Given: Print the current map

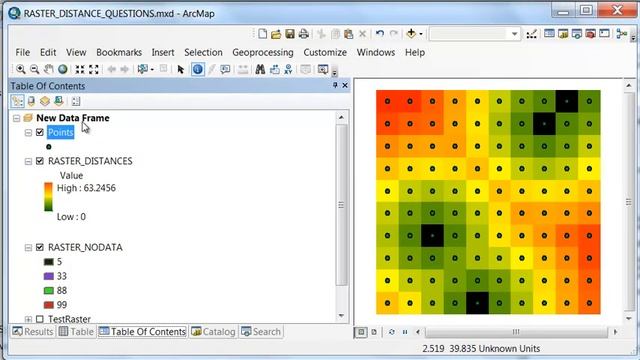Looking at the screenshot, I should pos(303,34).
